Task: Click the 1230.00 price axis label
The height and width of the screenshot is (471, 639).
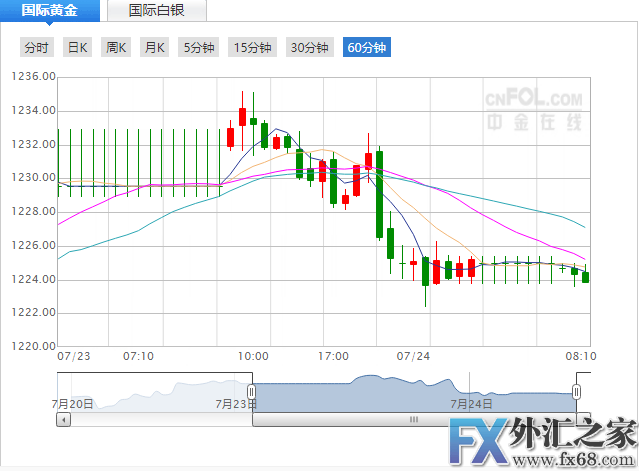Action: coord(33,178)
